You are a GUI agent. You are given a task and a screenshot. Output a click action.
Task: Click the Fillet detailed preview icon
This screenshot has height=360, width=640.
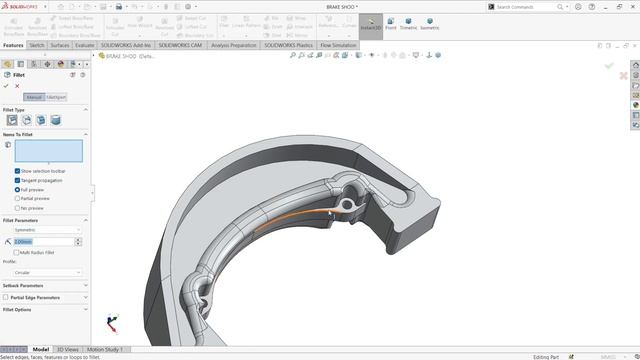[73, 75]
